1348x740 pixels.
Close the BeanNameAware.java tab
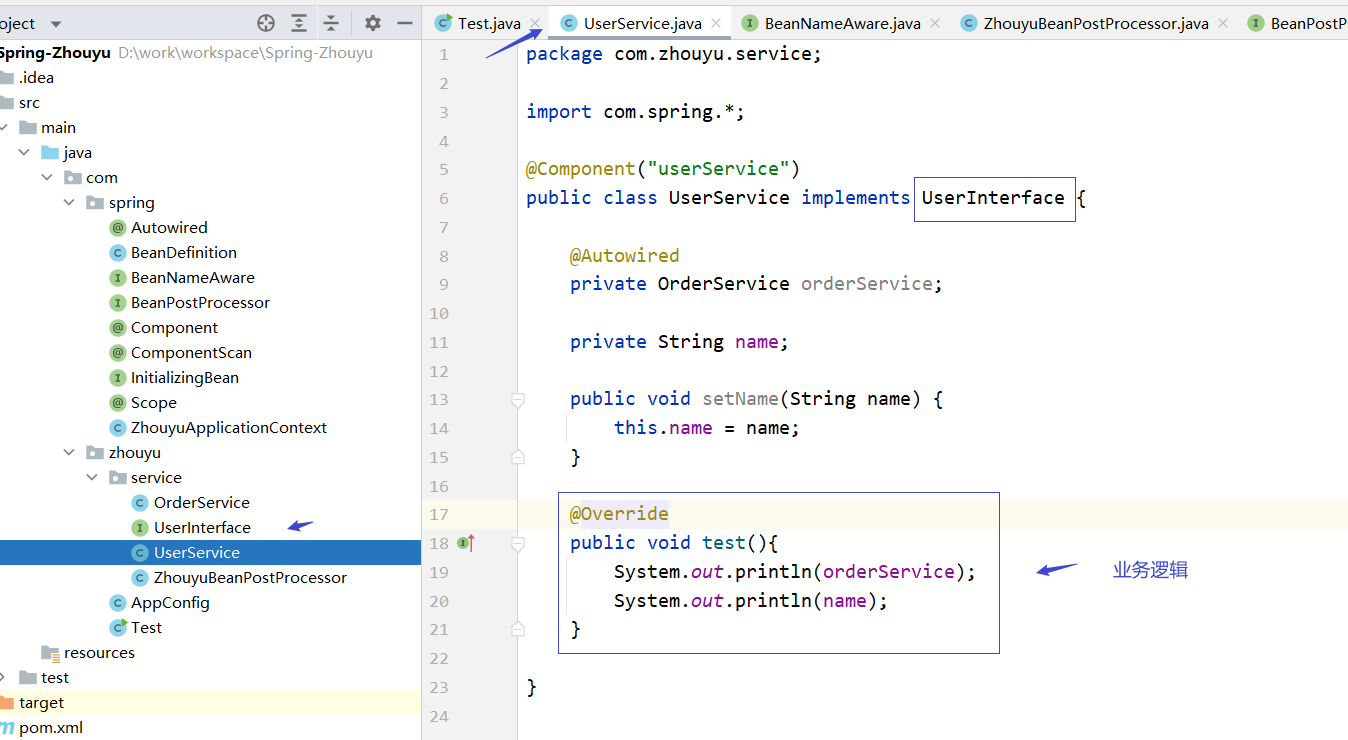click(x=934, y=23)
